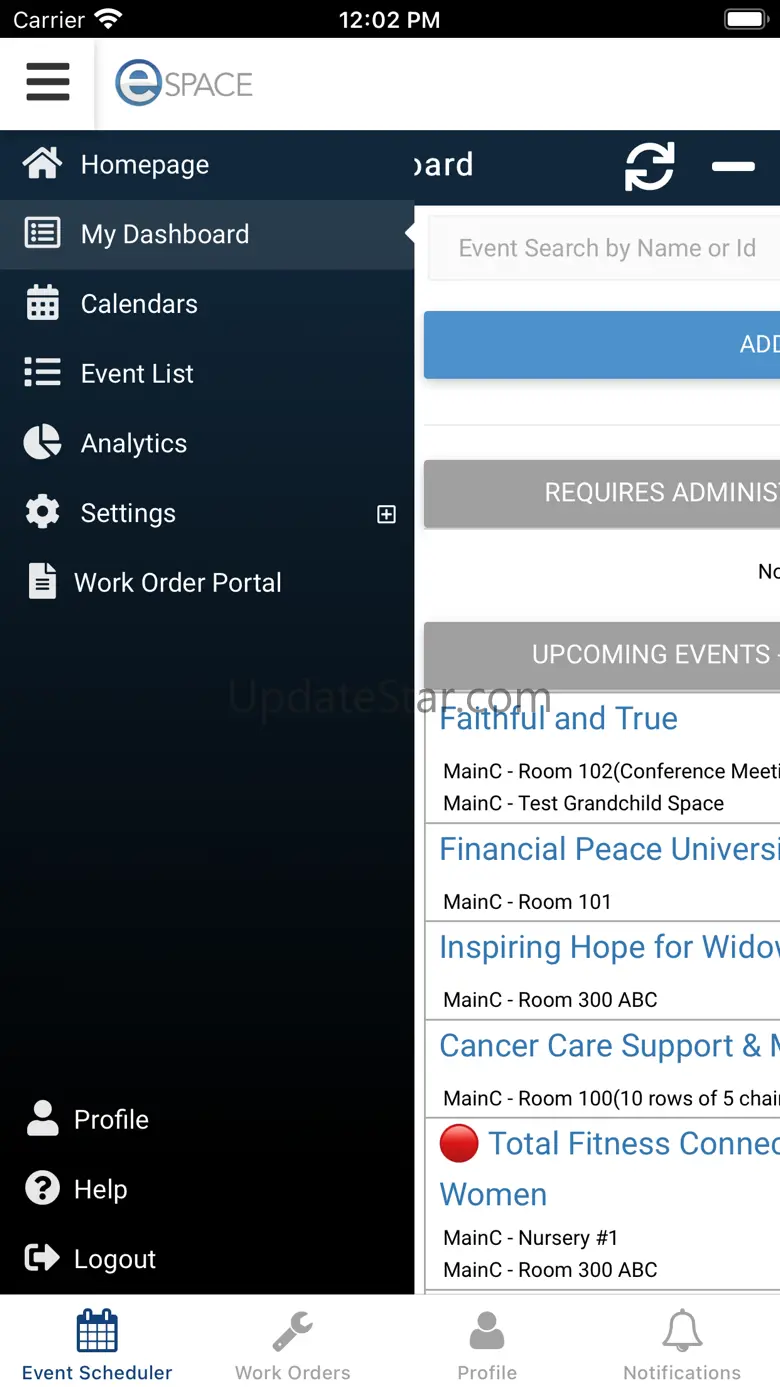Click the Event List bullet icon
Image resolution: width=780 pixels, height=1387 pixels.
pyautogui.click(x=42, y=373)
